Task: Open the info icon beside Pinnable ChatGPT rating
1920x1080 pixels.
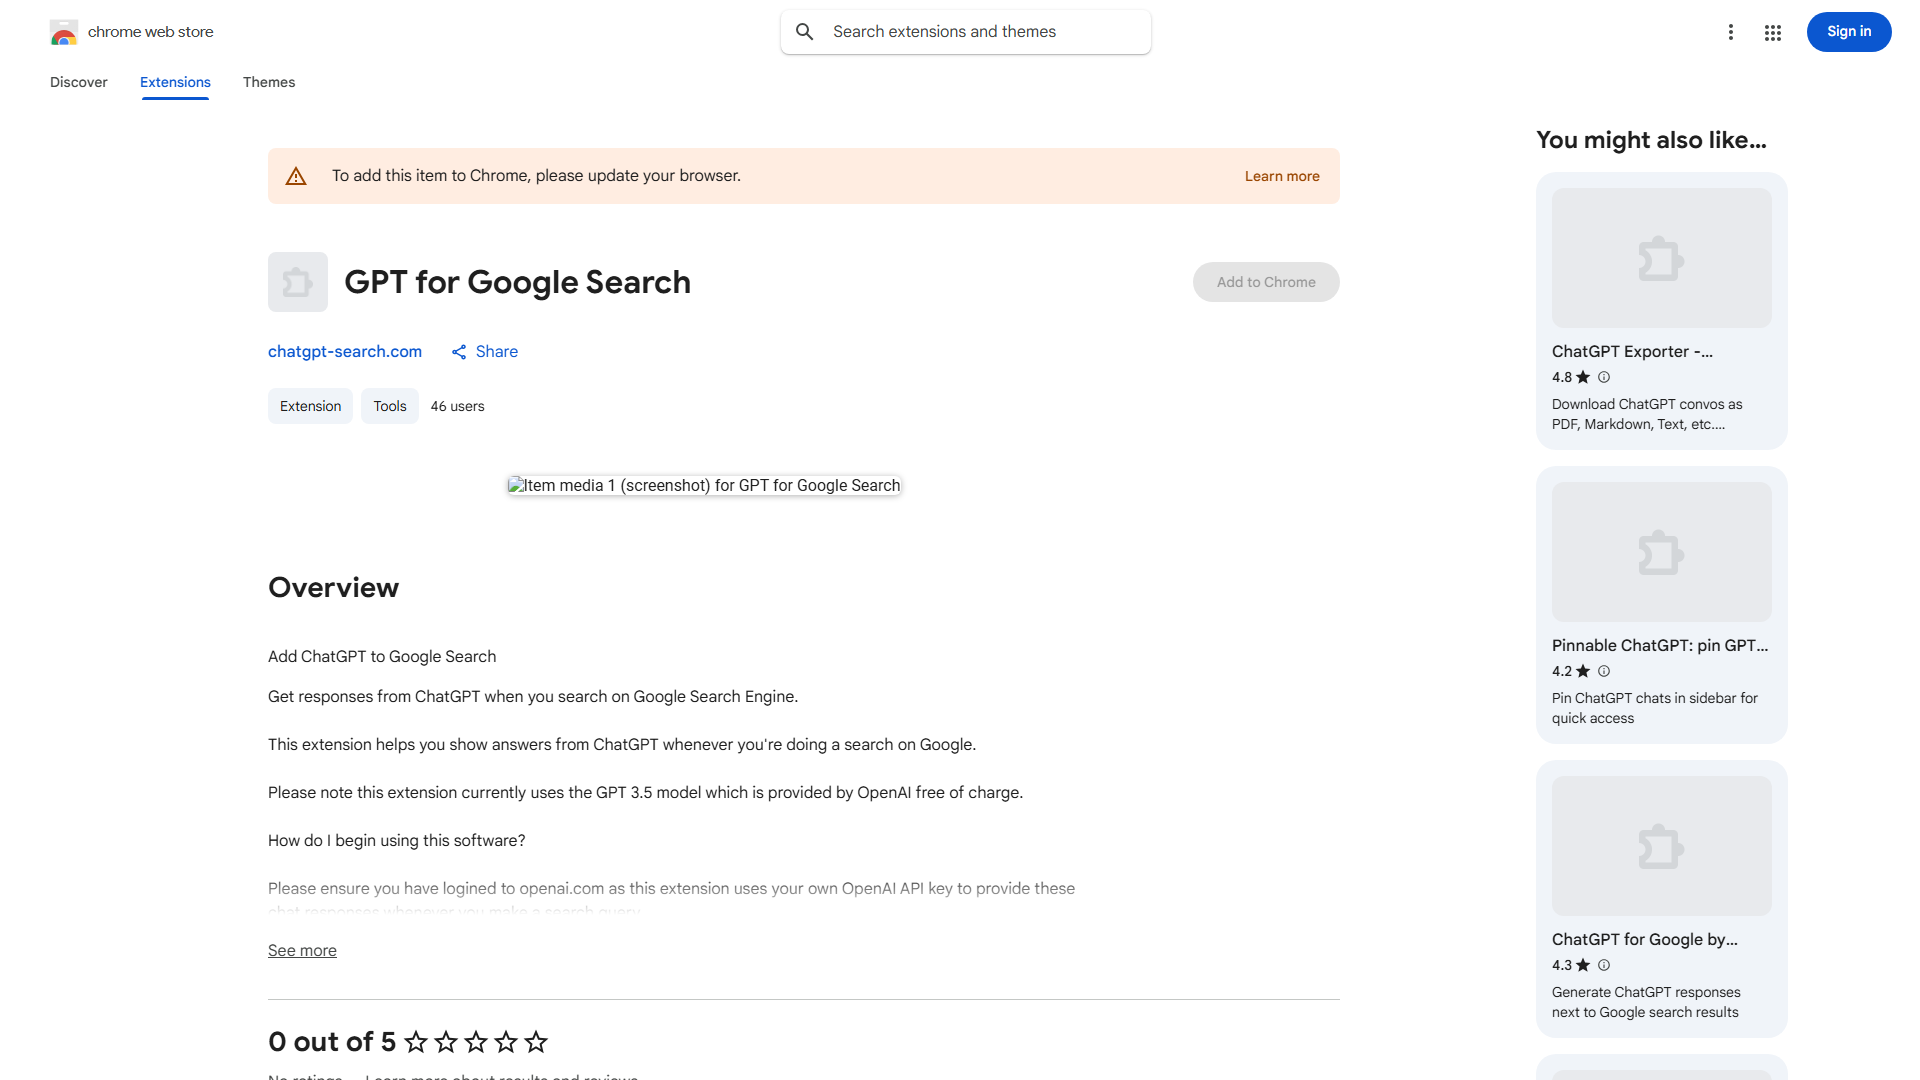Action: point(1603,671)
